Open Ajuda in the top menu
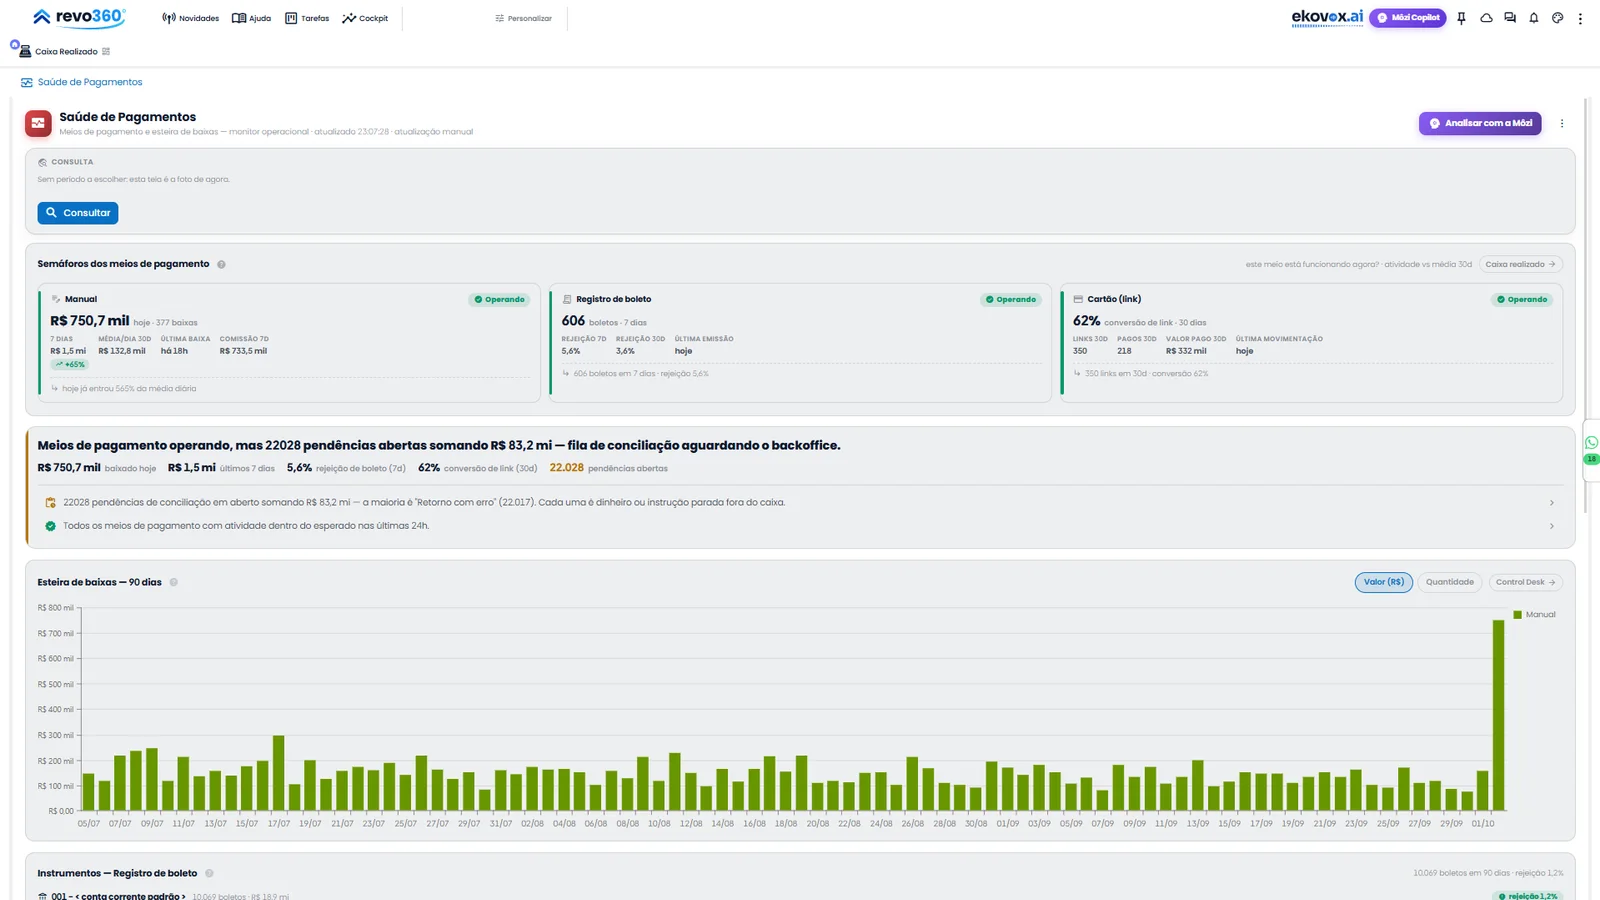1600x900 pixels. (251, 18)
